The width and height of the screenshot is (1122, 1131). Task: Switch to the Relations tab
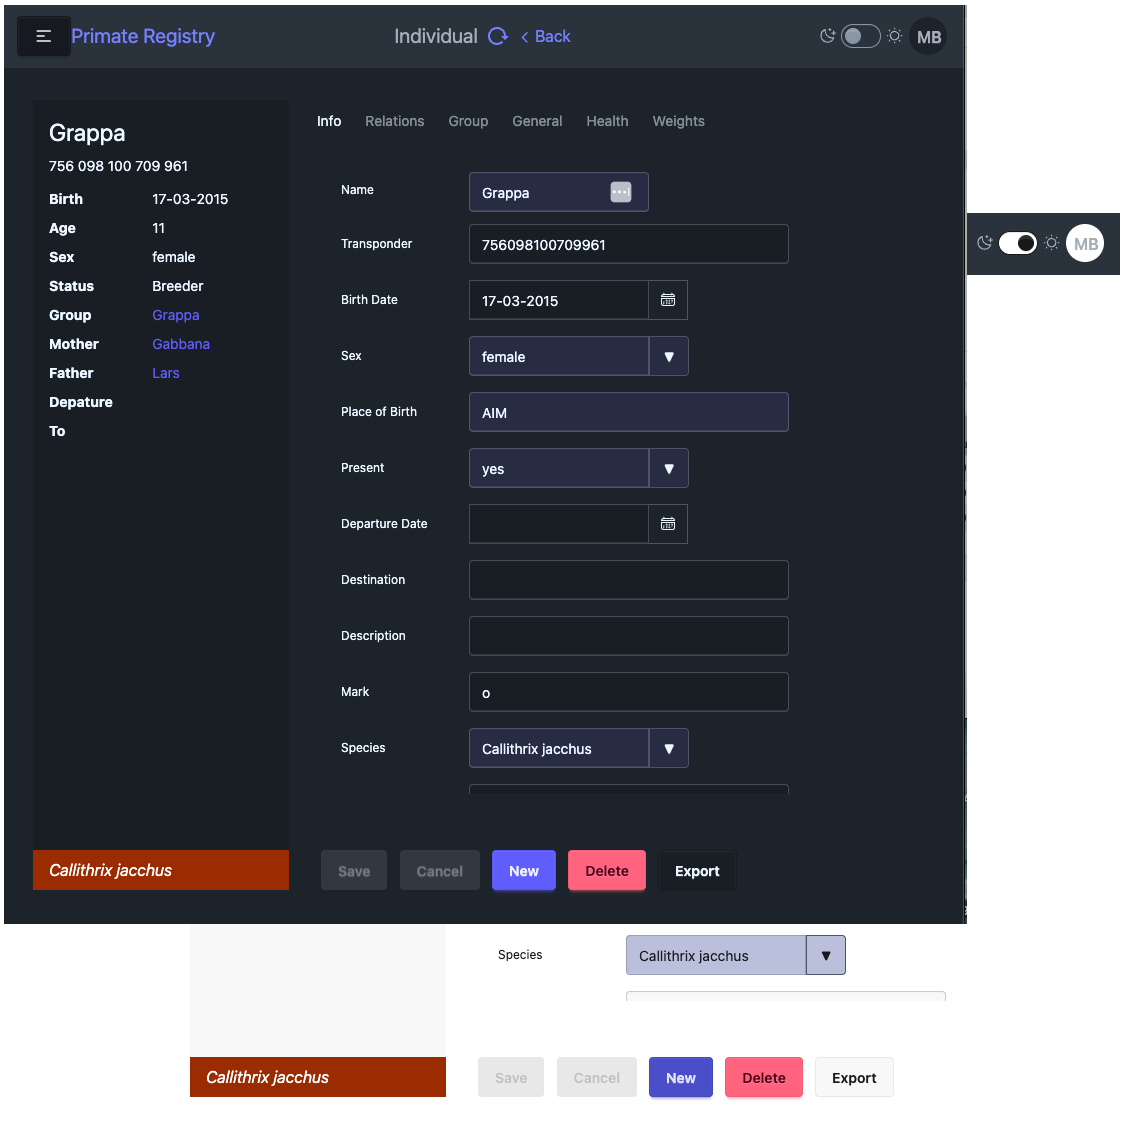394,121
